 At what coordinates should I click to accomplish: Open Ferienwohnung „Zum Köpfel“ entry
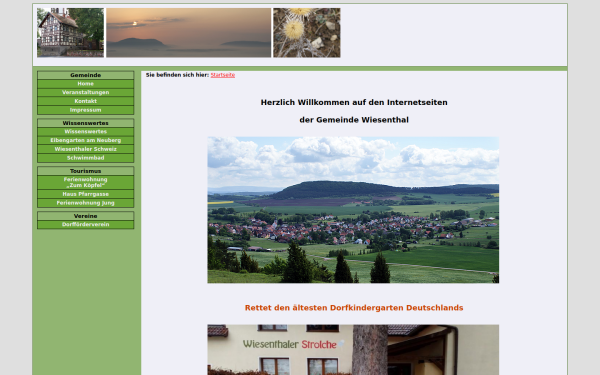[85, 183]
